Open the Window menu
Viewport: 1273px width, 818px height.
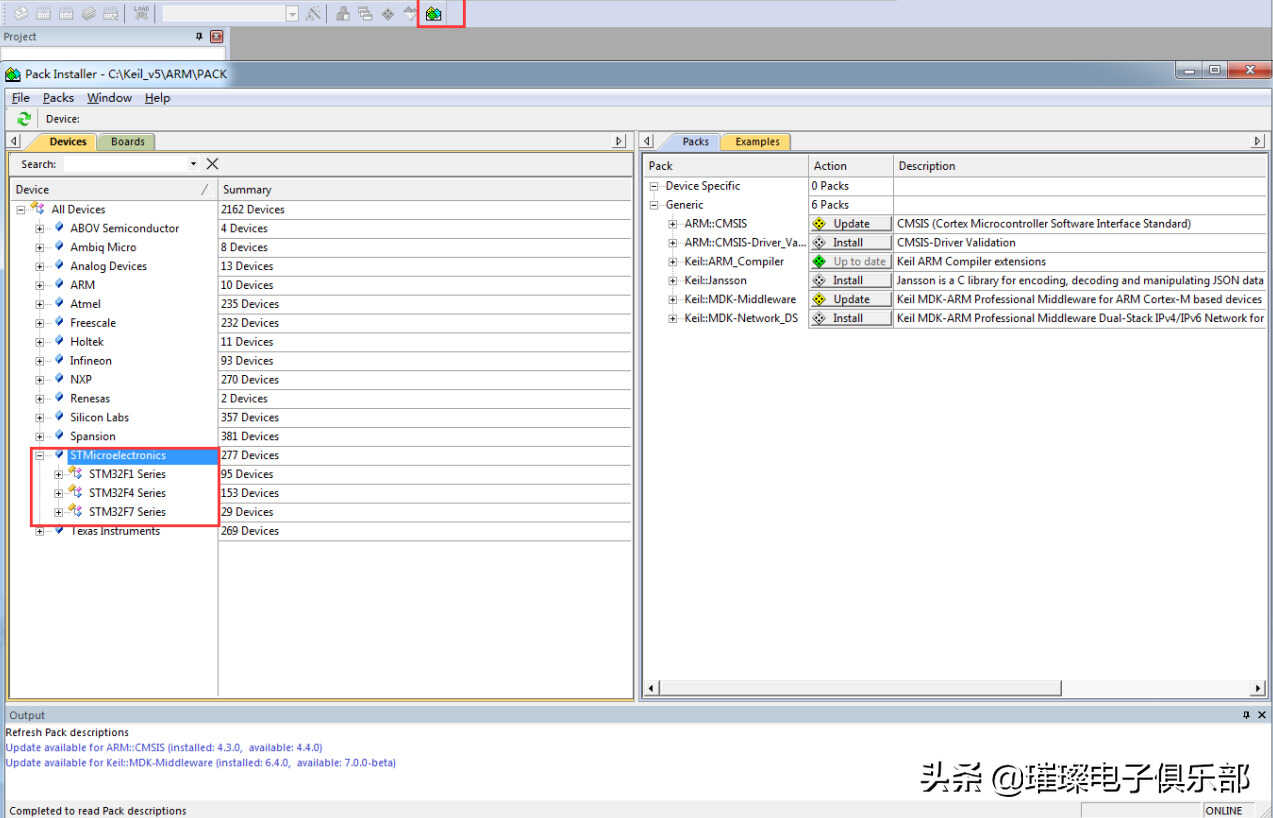(x=109, y=98)
